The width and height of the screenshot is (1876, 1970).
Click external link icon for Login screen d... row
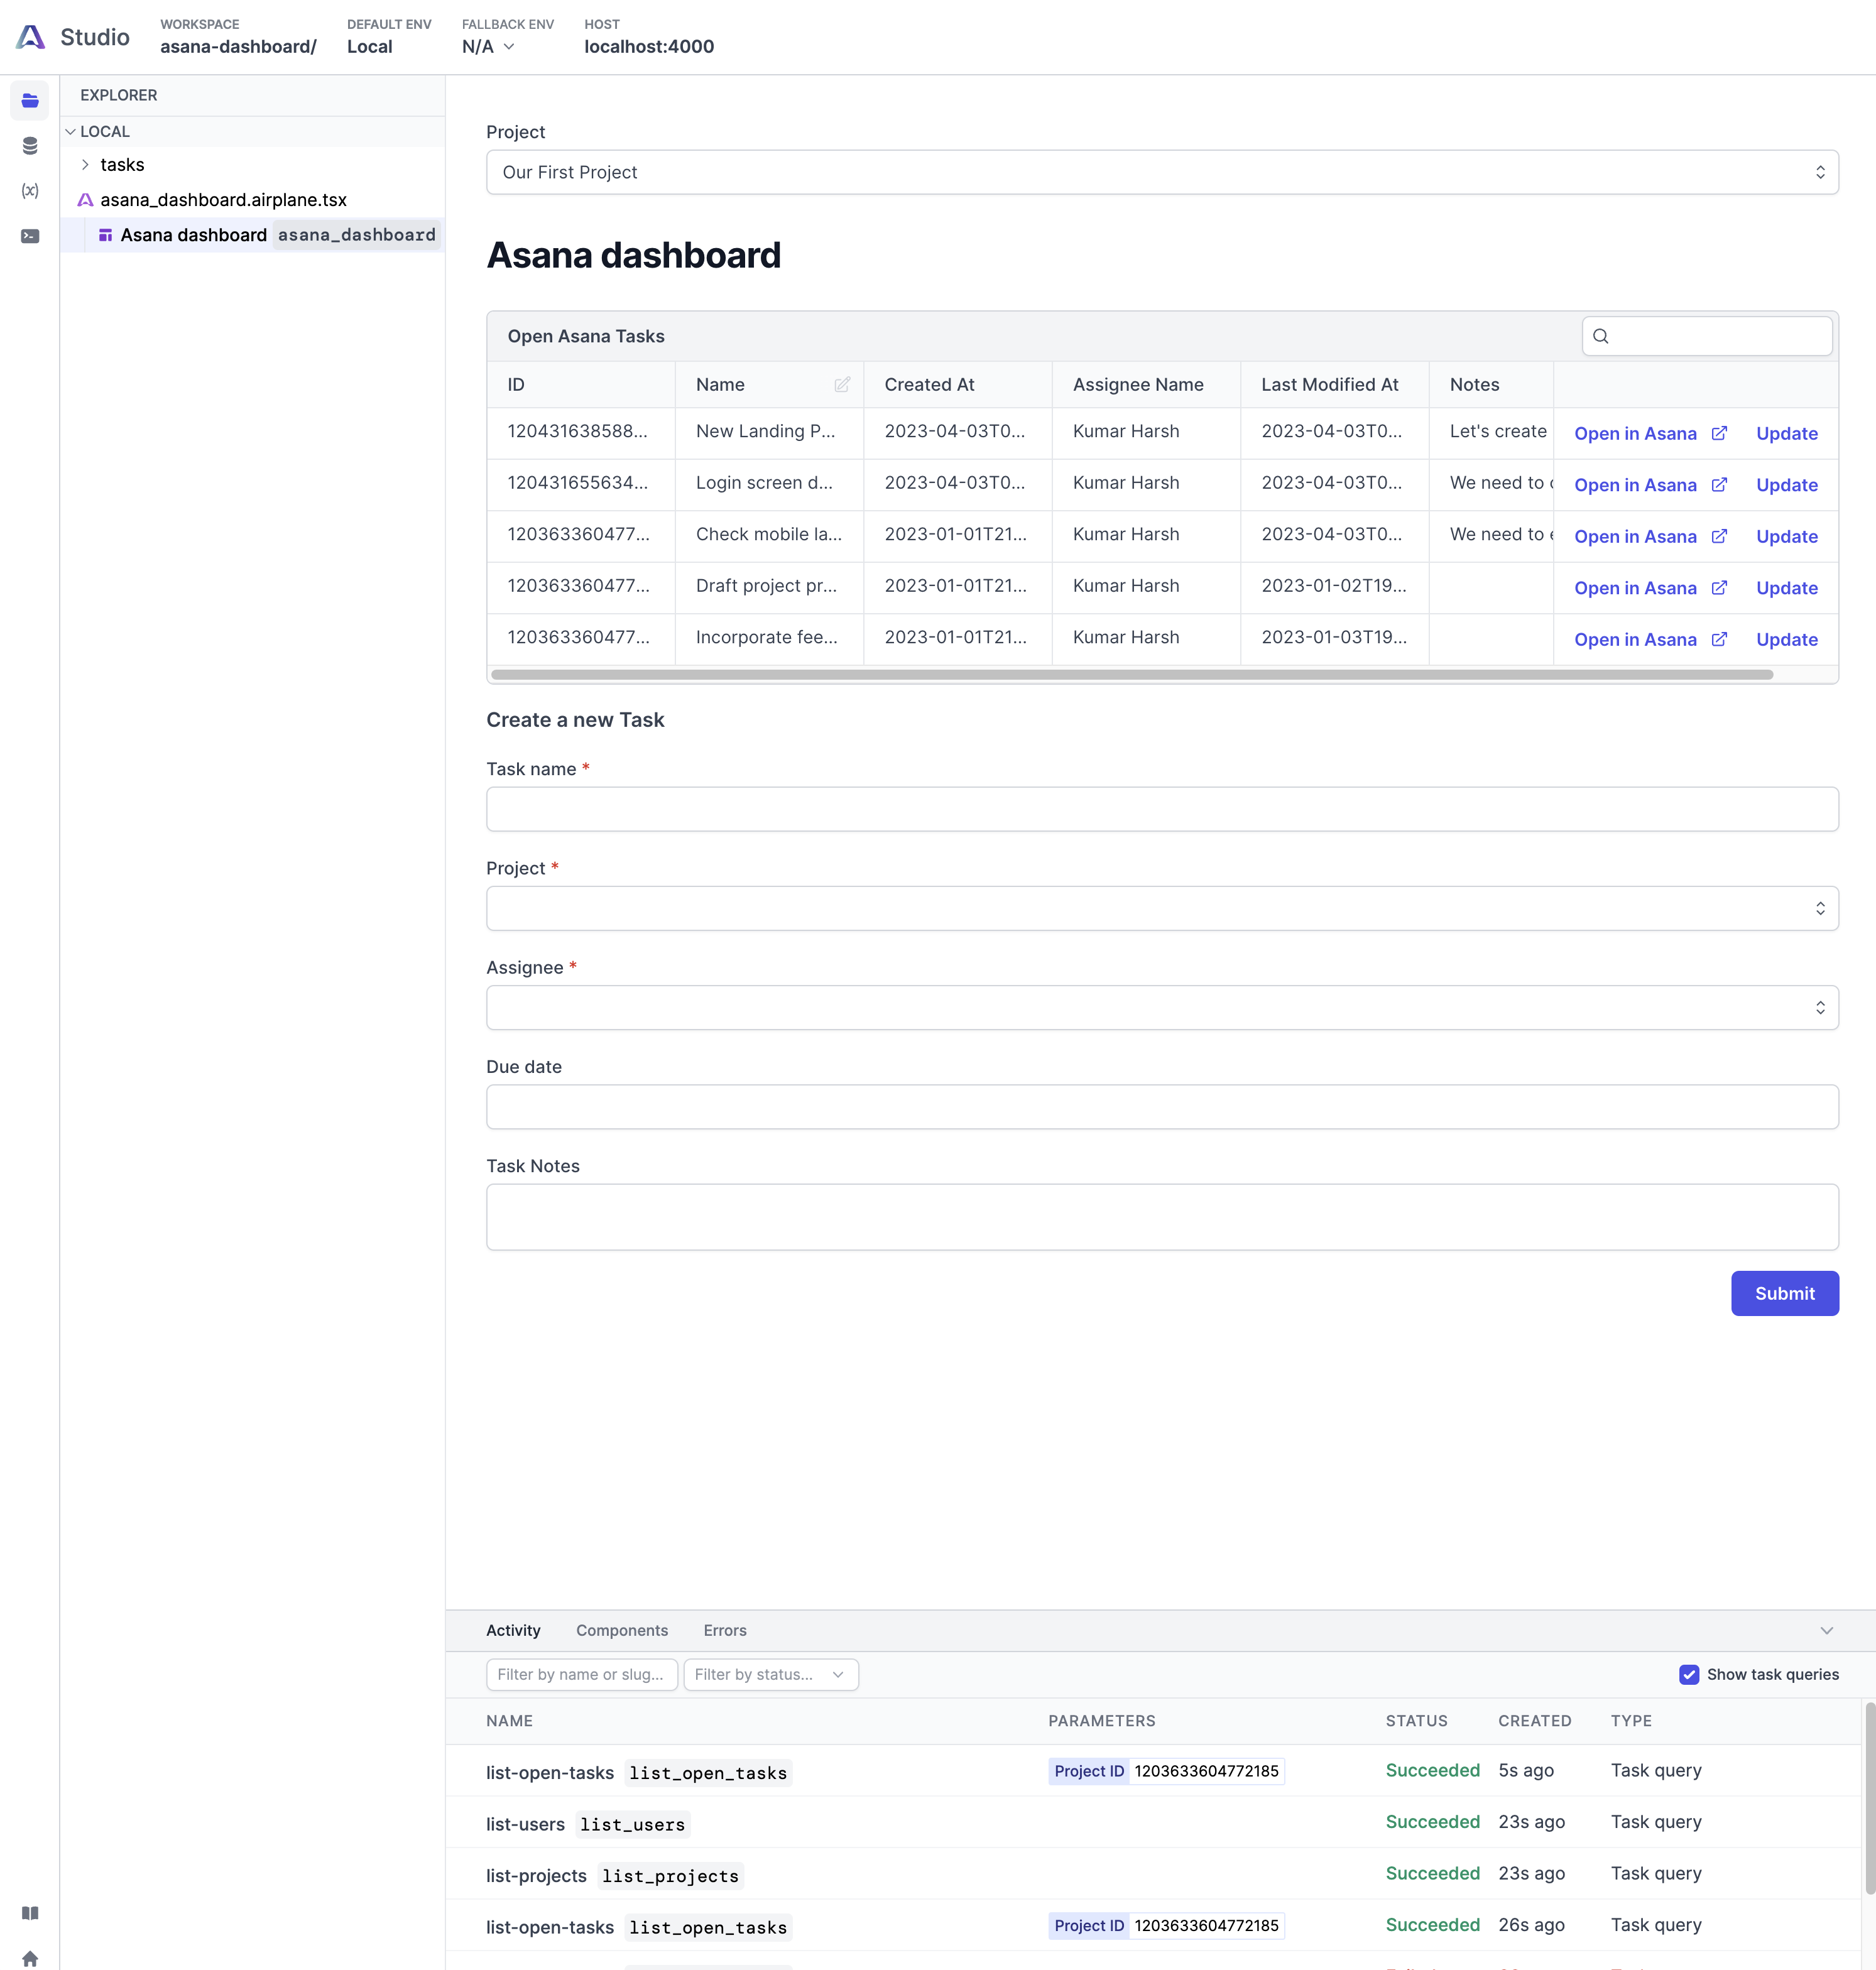click(x=1719, y=485)
